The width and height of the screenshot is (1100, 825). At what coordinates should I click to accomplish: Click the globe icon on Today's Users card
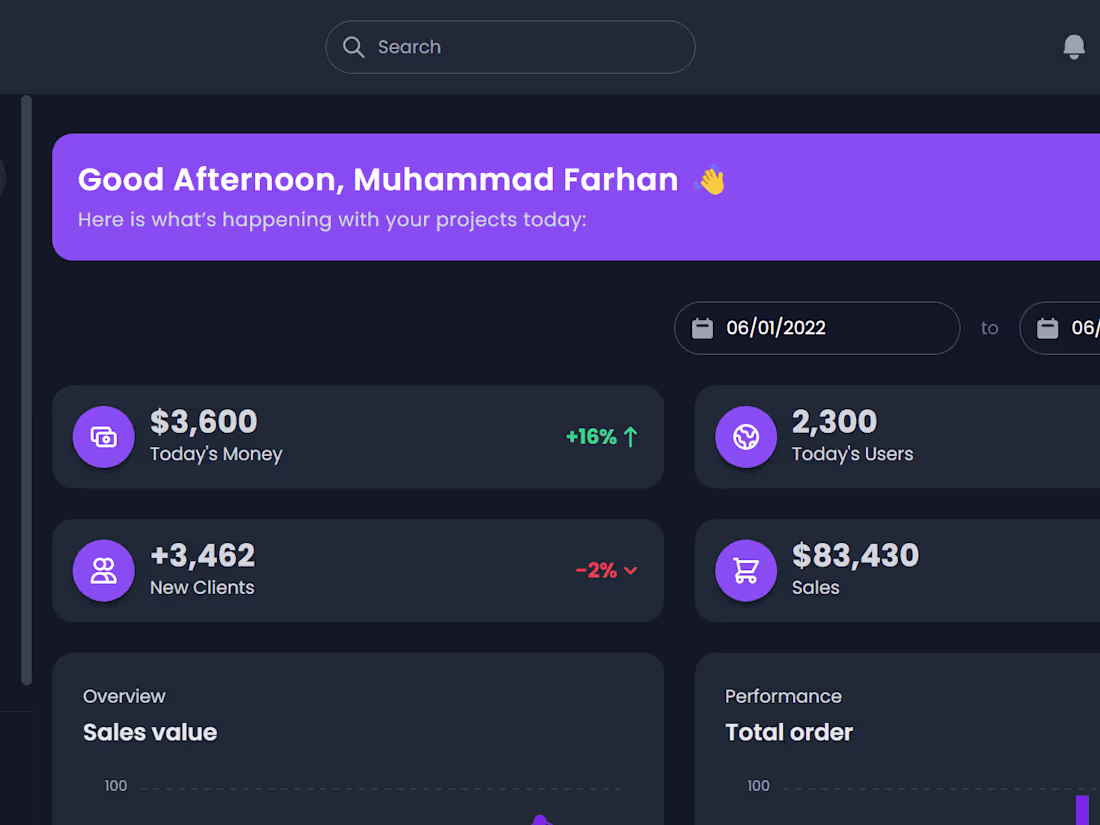pos(745,437)
